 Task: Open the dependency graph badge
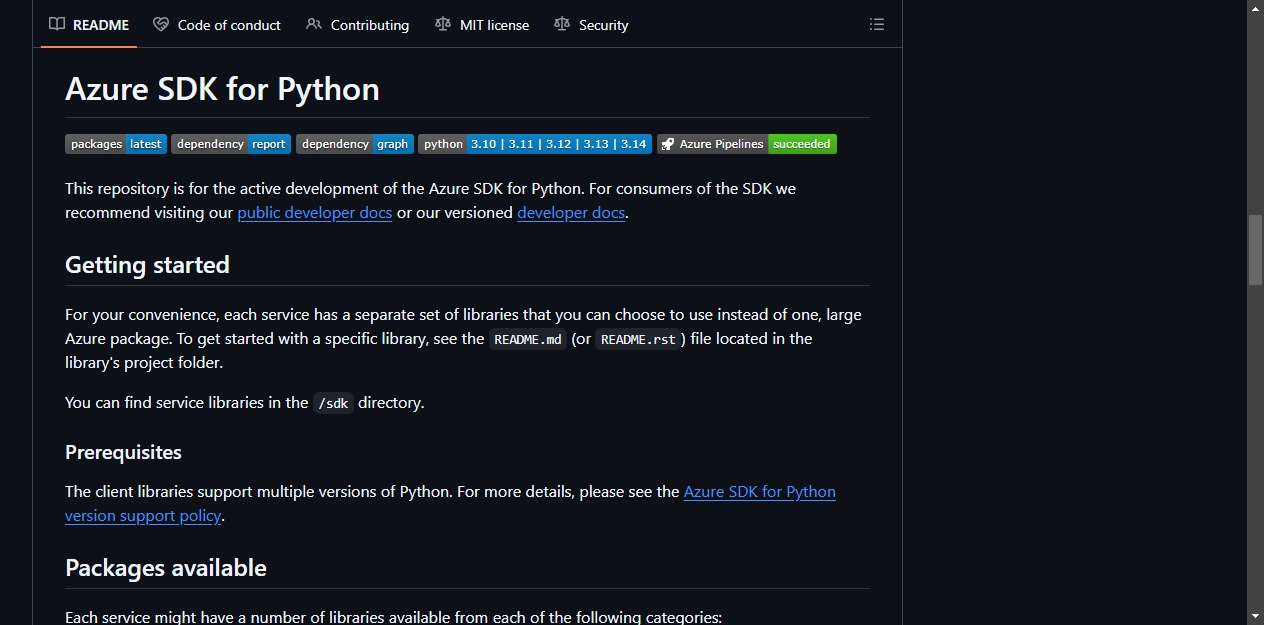[355, 144]
